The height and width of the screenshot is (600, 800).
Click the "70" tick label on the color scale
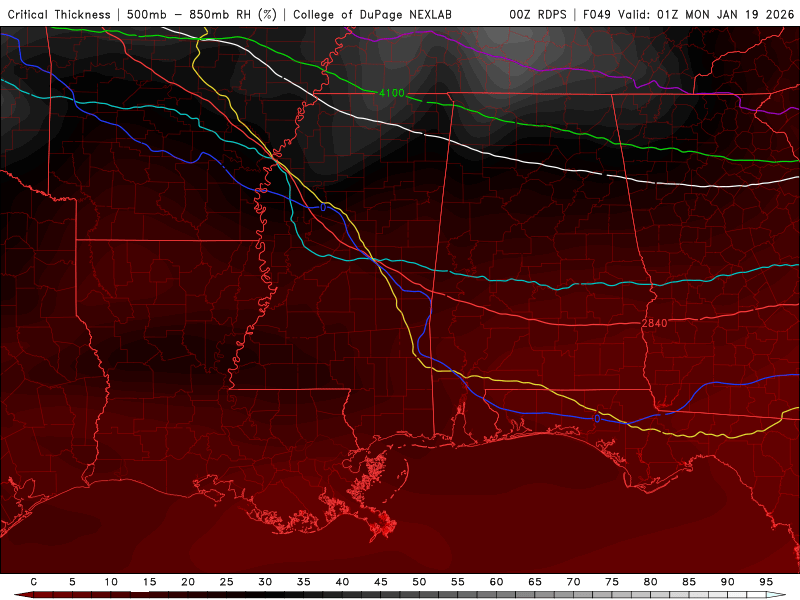[x=573, y=582]
